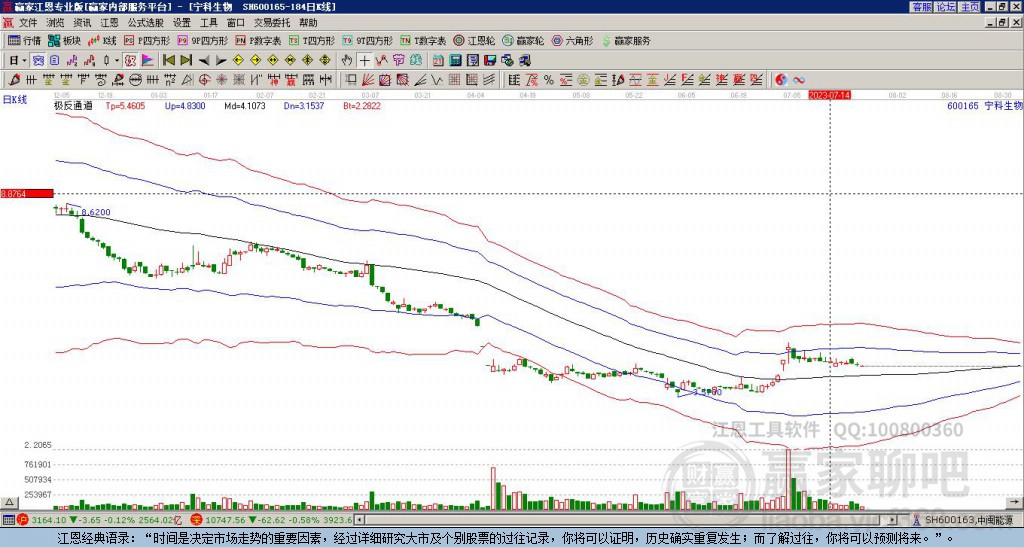Select the red pencil drawing tool
Viewport: 1024px width, 548px height.
(x=13, y=80)
